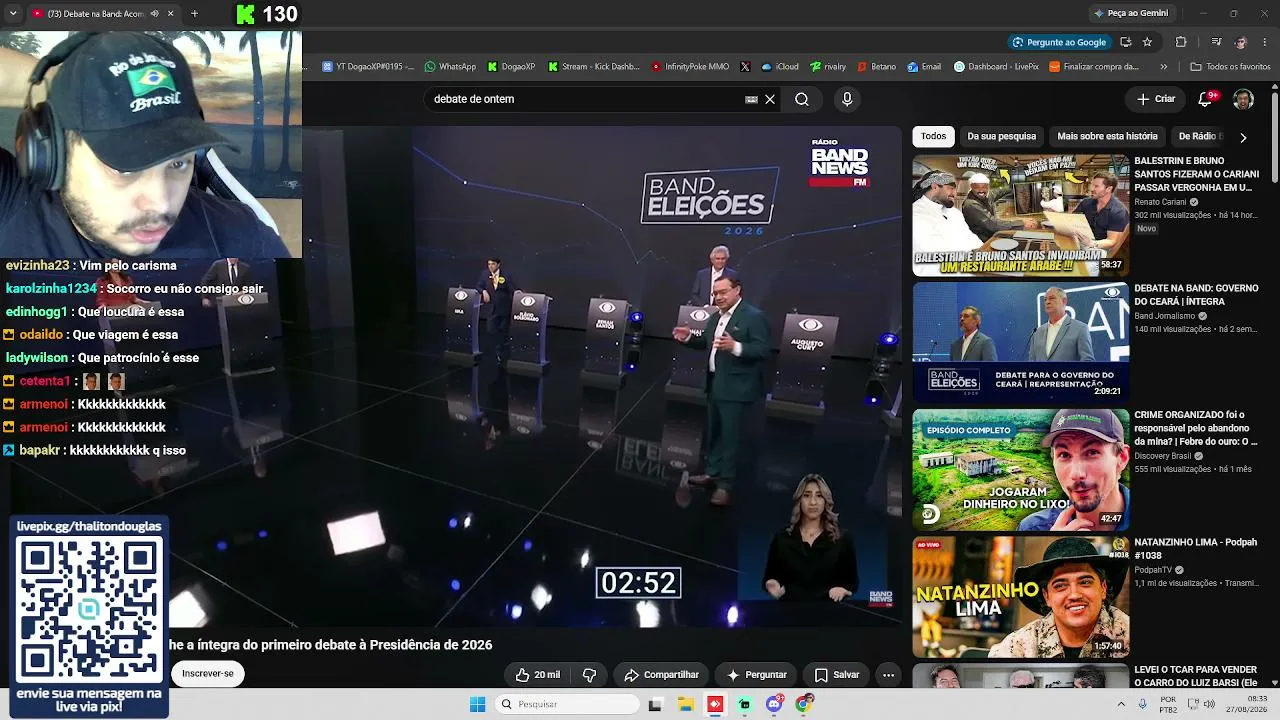Select the Mais sobre esta história chip
Viewport: 1280px width, 720px height.
[x=1107, y=136]
